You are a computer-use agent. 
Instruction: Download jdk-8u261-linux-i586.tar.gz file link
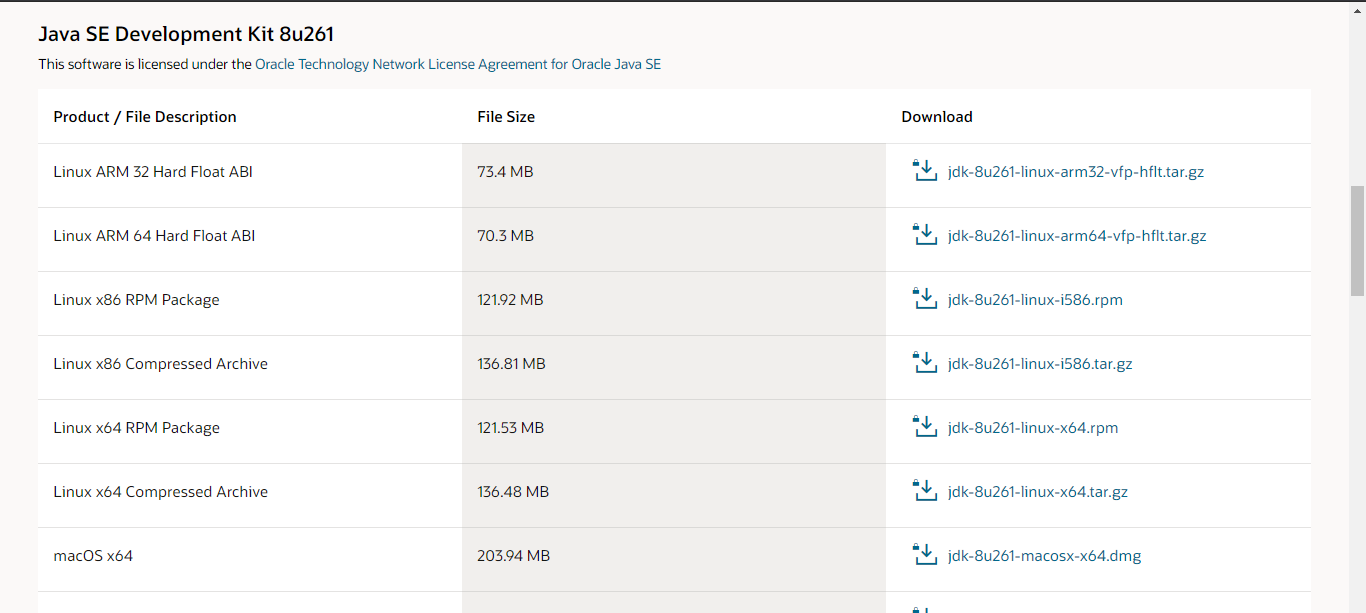pos(1040,364)
